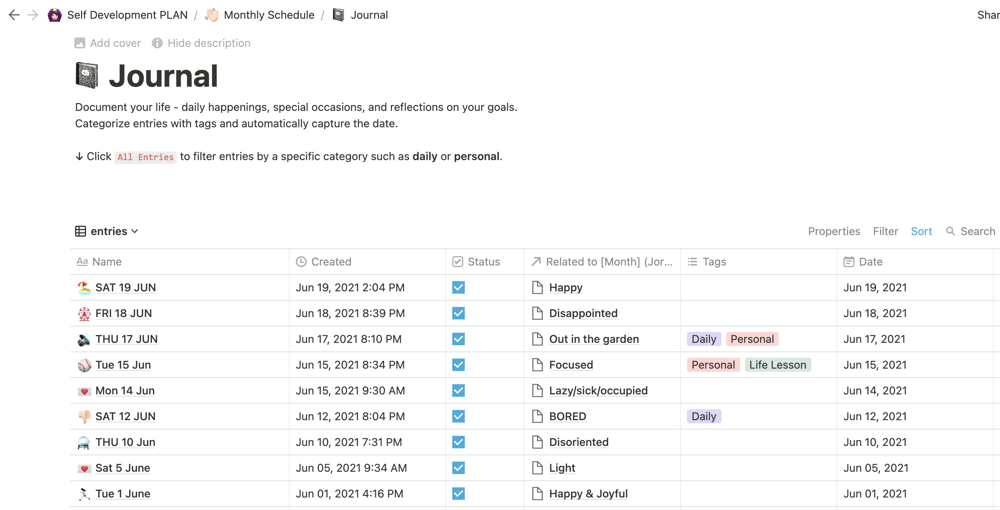This screenshot has width=1000, height=510.
Task: Click the baseball emoji of Tue 15 Jun
Action: coord(84,365)
